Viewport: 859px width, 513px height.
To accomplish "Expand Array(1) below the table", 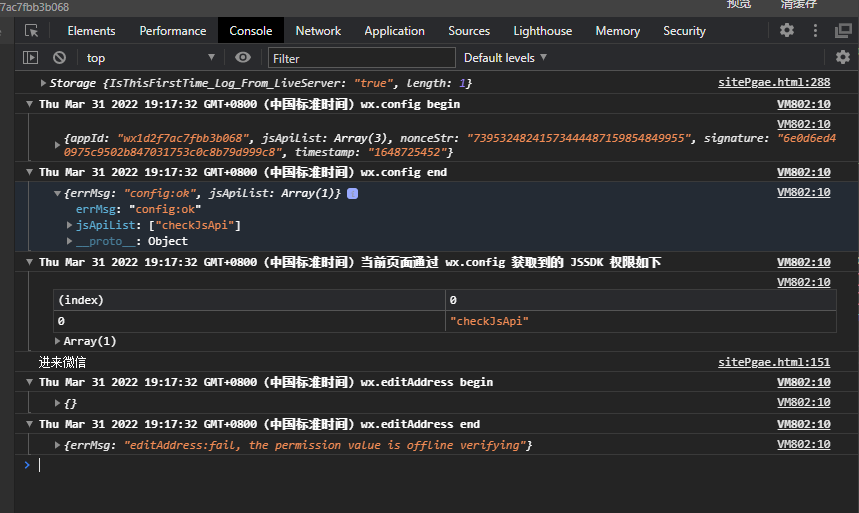I will coord(57,341).
